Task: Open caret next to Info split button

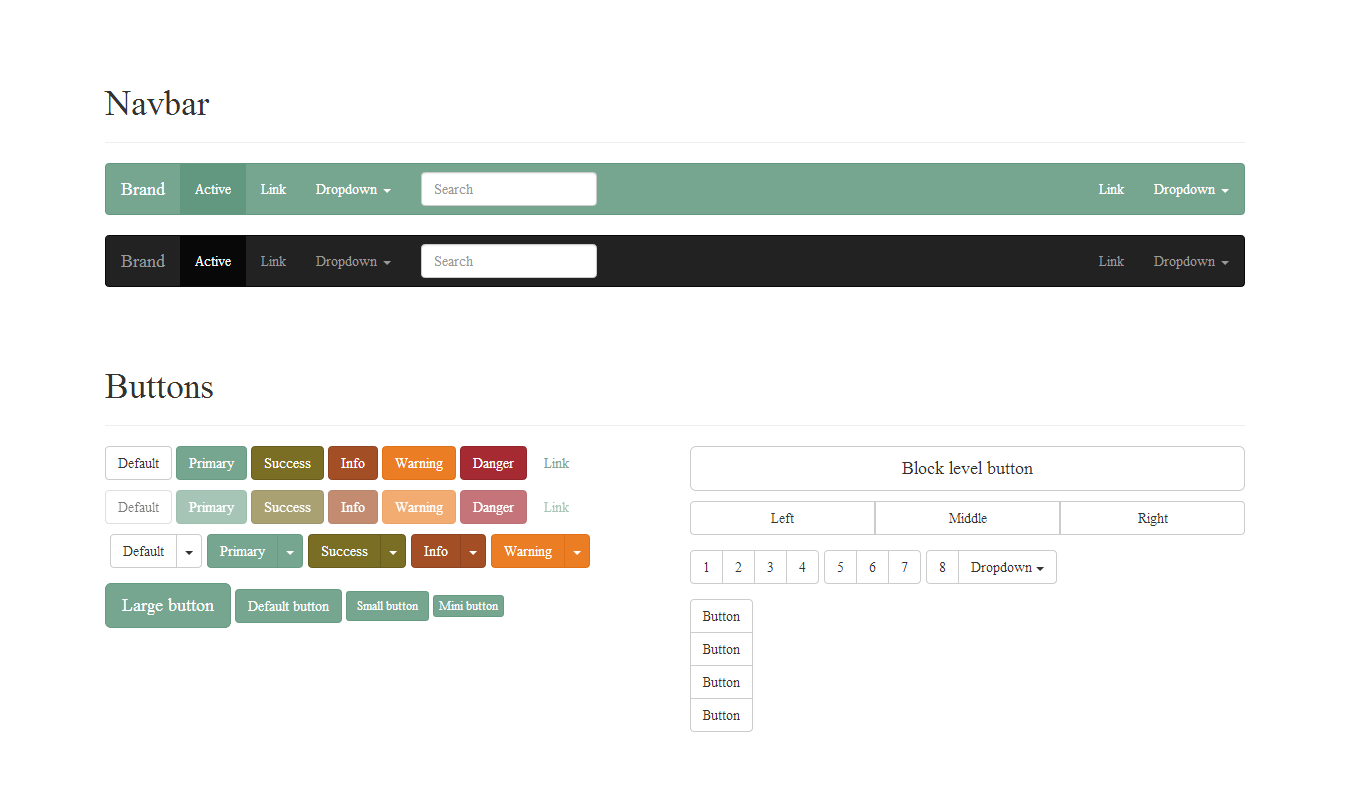Action: tap(473, 551)
